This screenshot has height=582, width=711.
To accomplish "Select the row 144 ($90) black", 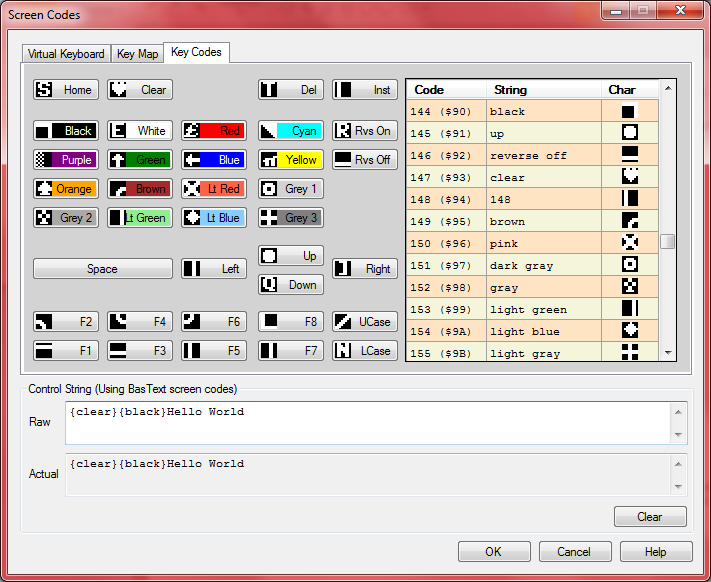I will (532, 111).
